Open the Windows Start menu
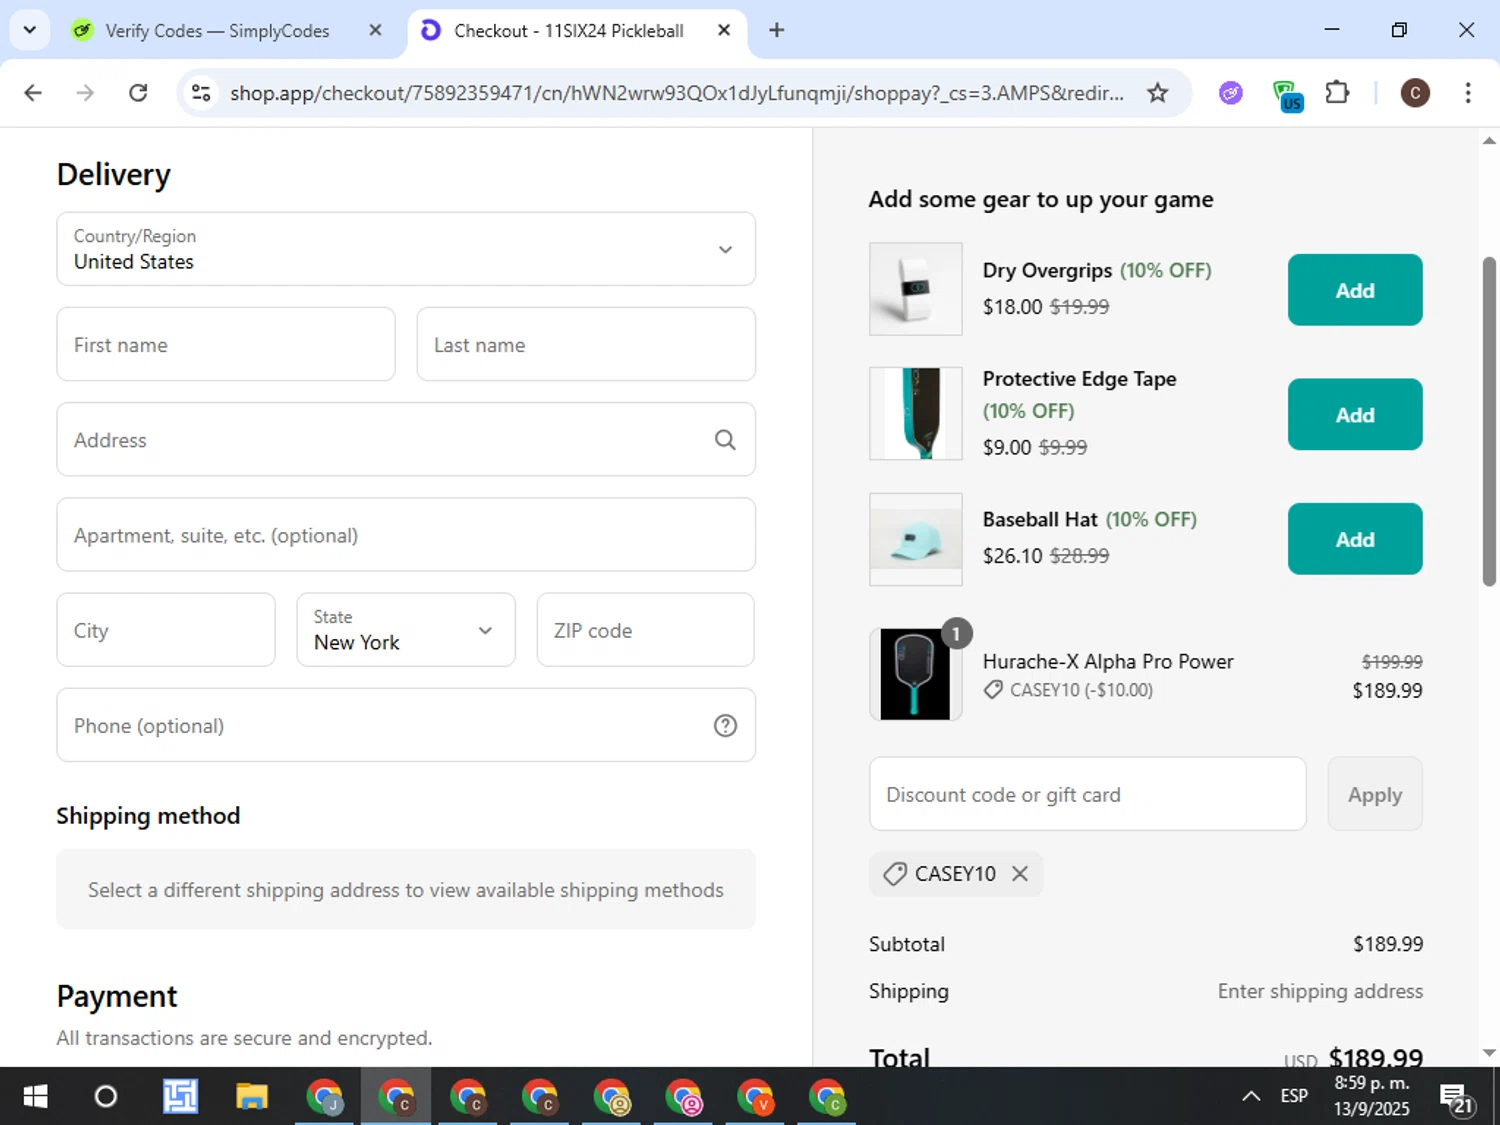Screen dimensions: 1500x1125 point(35,1097)
